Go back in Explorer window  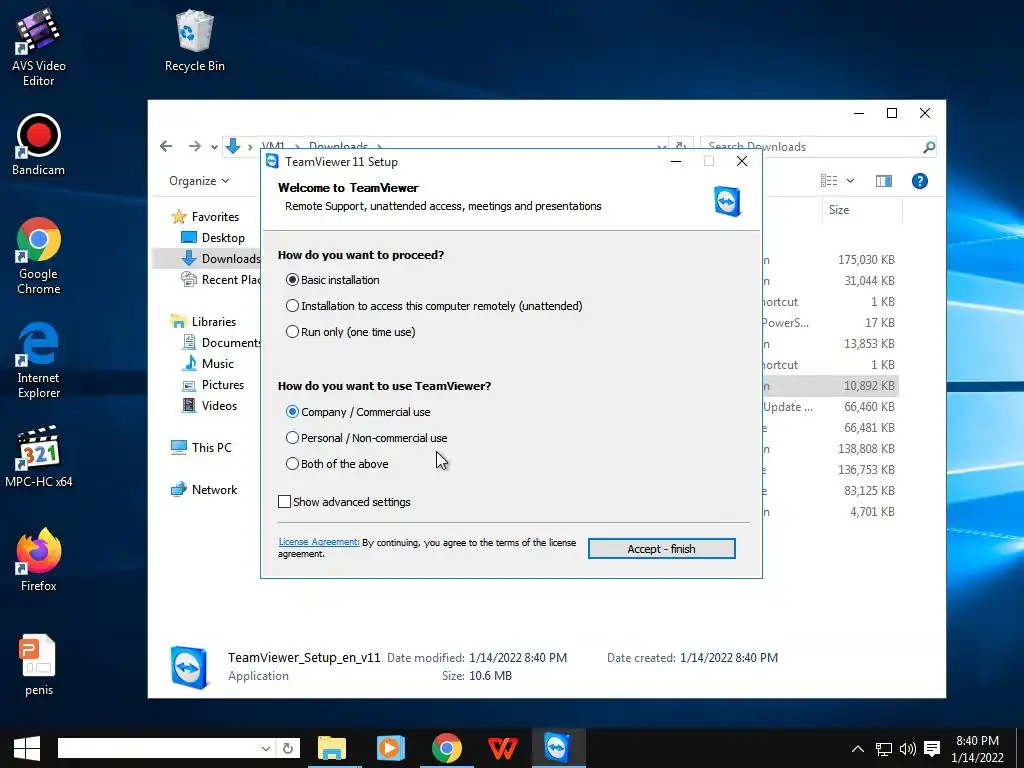pos(167,146)
